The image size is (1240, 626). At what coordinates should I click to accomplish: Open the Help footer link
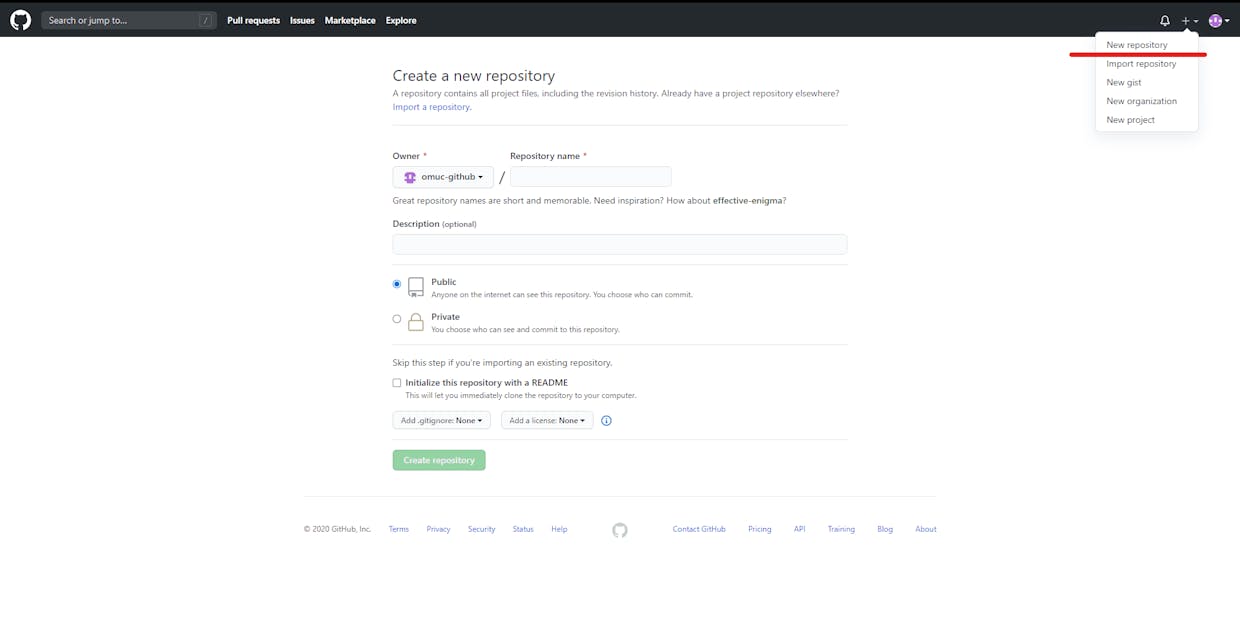pyautogui.click(x=559, y=530)
